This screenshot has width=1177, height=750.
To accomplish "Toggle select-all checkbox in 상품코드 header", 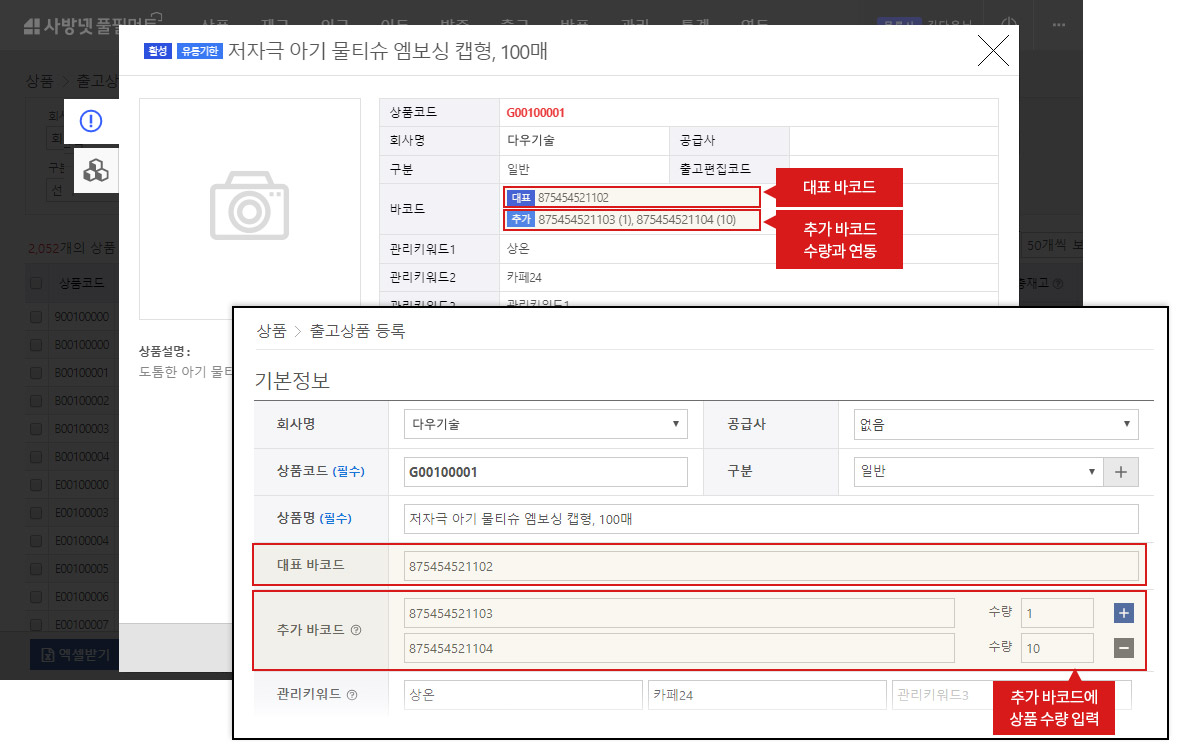I will (36, 284).
